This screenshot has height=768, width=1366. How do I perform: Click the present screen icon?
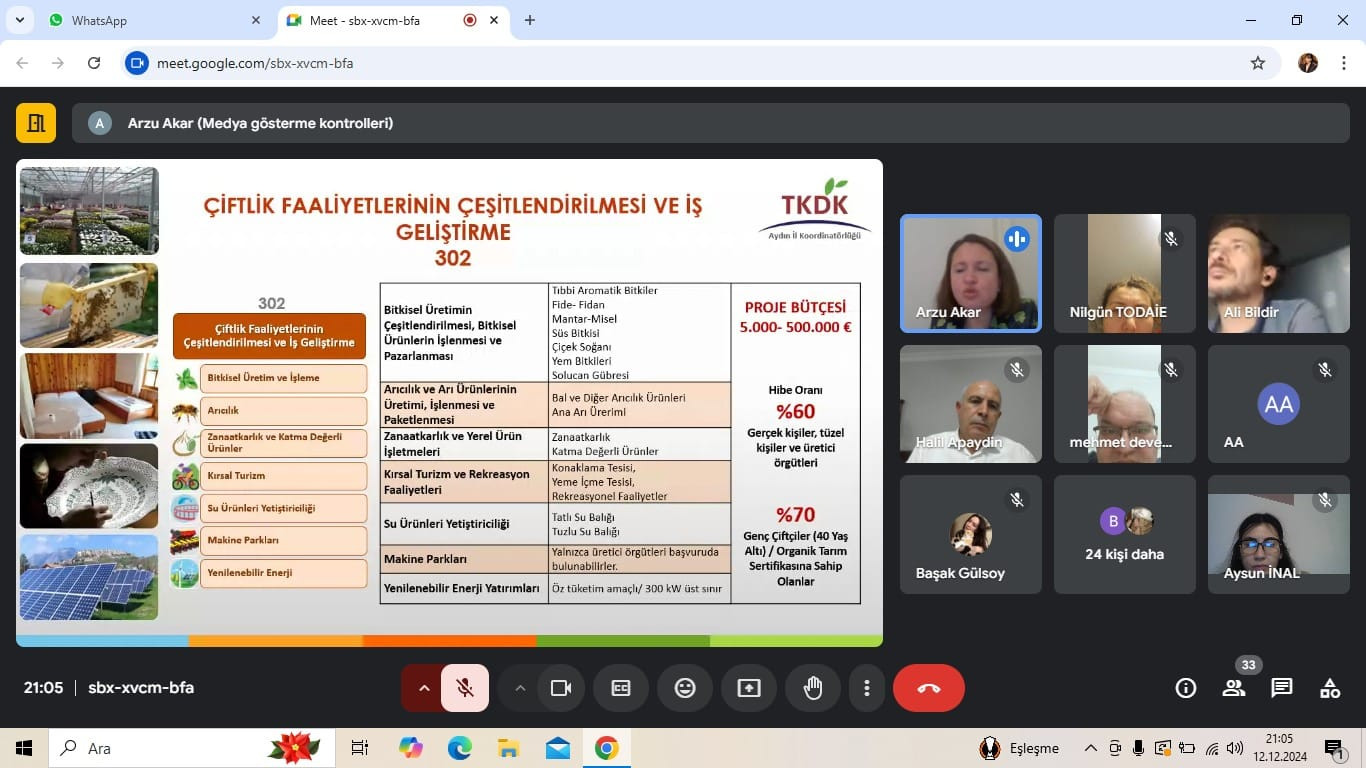(749, 688)
